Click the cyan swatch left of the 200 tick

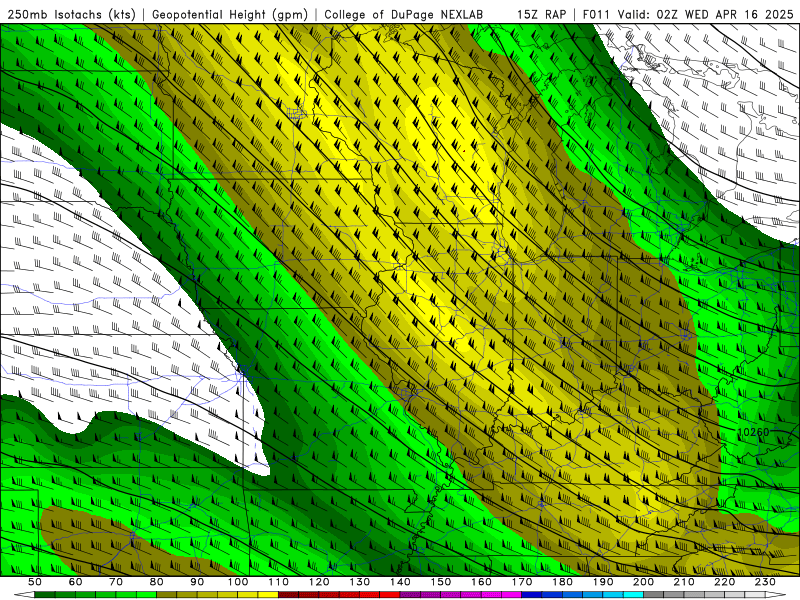(633, 595)
